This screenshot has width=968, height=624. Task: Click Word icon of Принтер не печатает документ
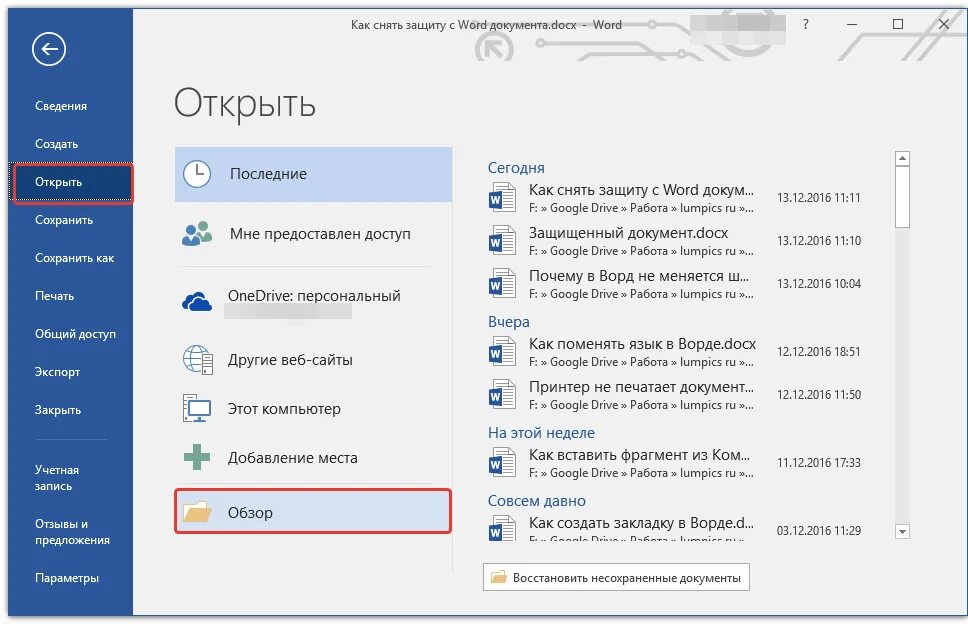pos(502,395)
